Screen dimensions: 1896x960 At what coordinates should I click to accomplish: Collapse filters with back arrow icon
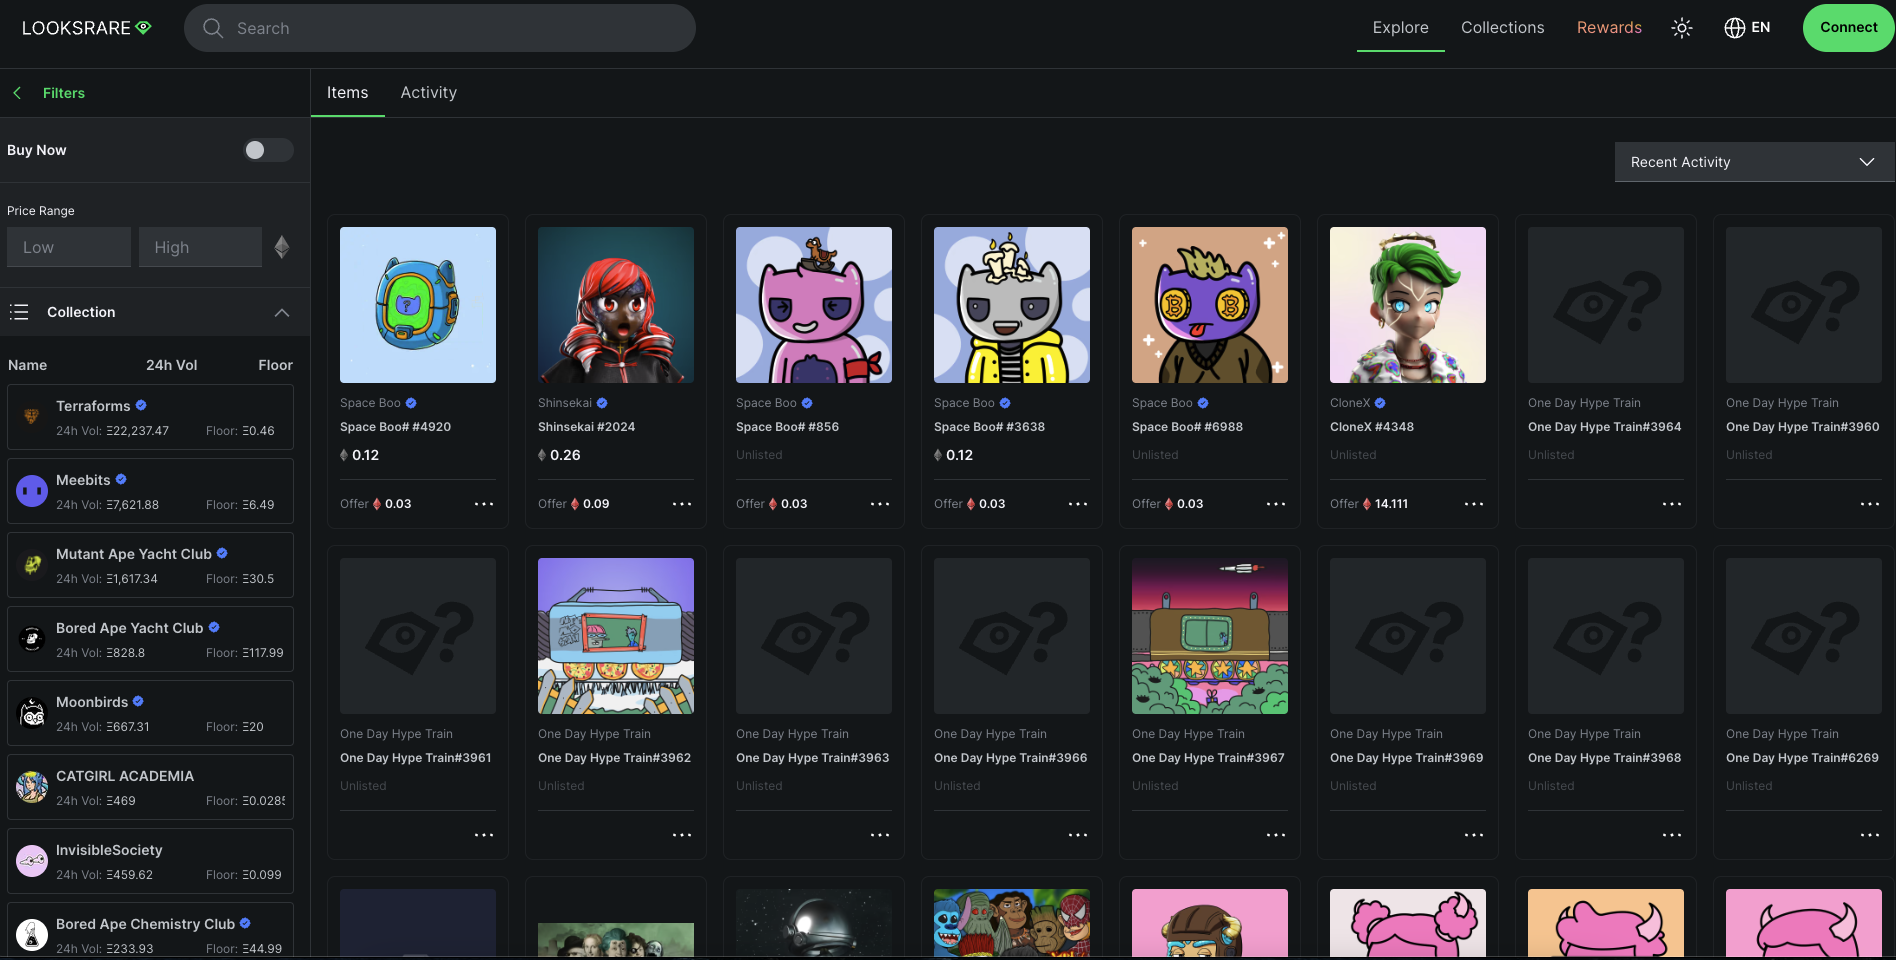pyautogui.click(x=17, y=93)
